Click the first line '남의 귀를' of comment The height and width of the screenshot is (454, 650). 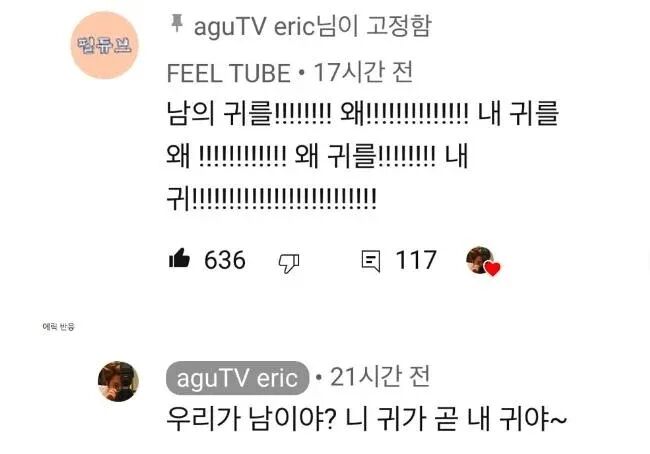pos(219,114)
